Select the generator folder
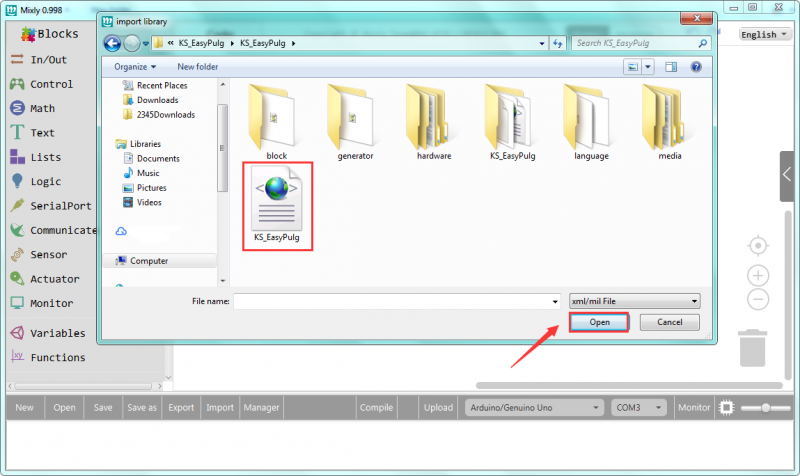Image resolution: width=800 pixels, height=476 pixels. pyautogui.click(x=355, y=122)
